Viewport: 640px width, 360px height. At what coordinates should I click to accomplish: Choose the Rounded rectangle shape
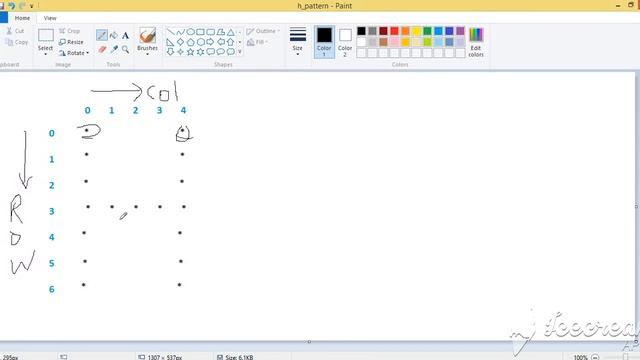point(211,32)
